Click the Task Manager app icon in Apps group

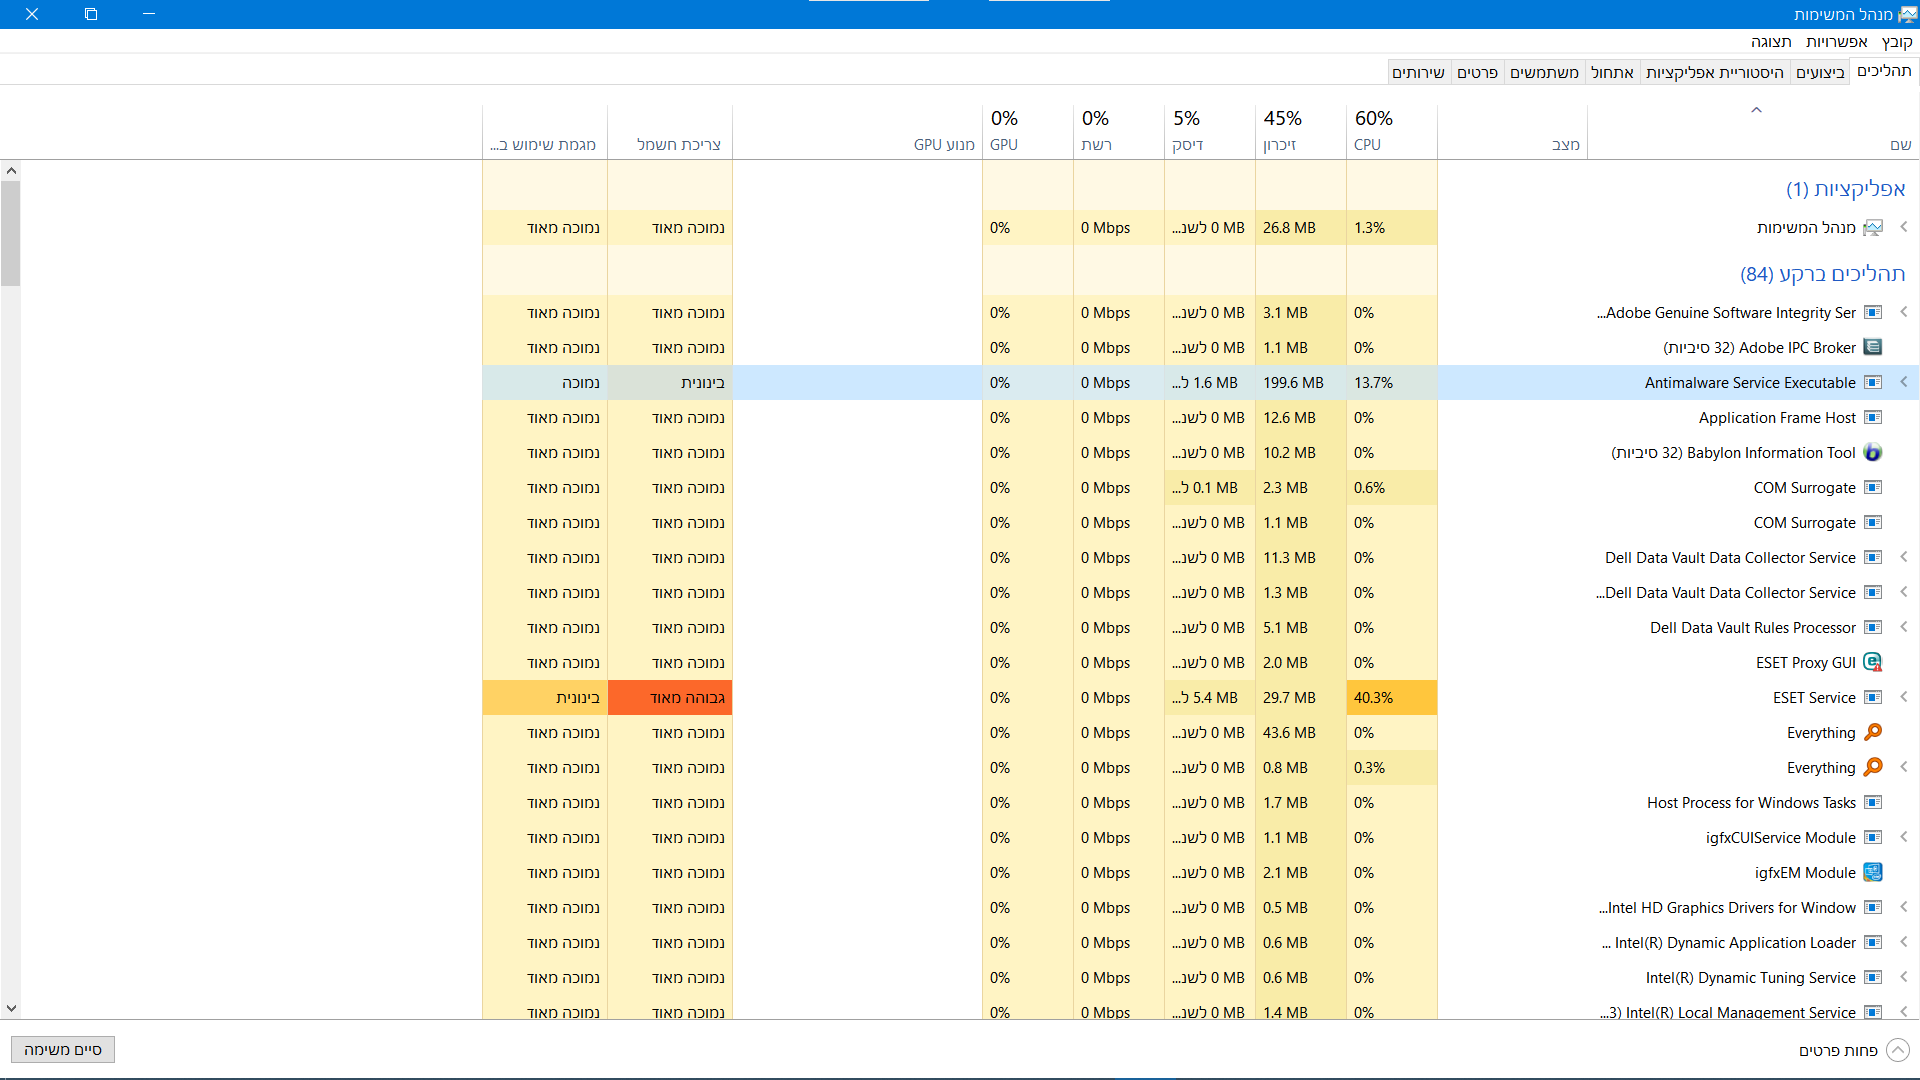pyautogui.click(x=1873, y=228)
